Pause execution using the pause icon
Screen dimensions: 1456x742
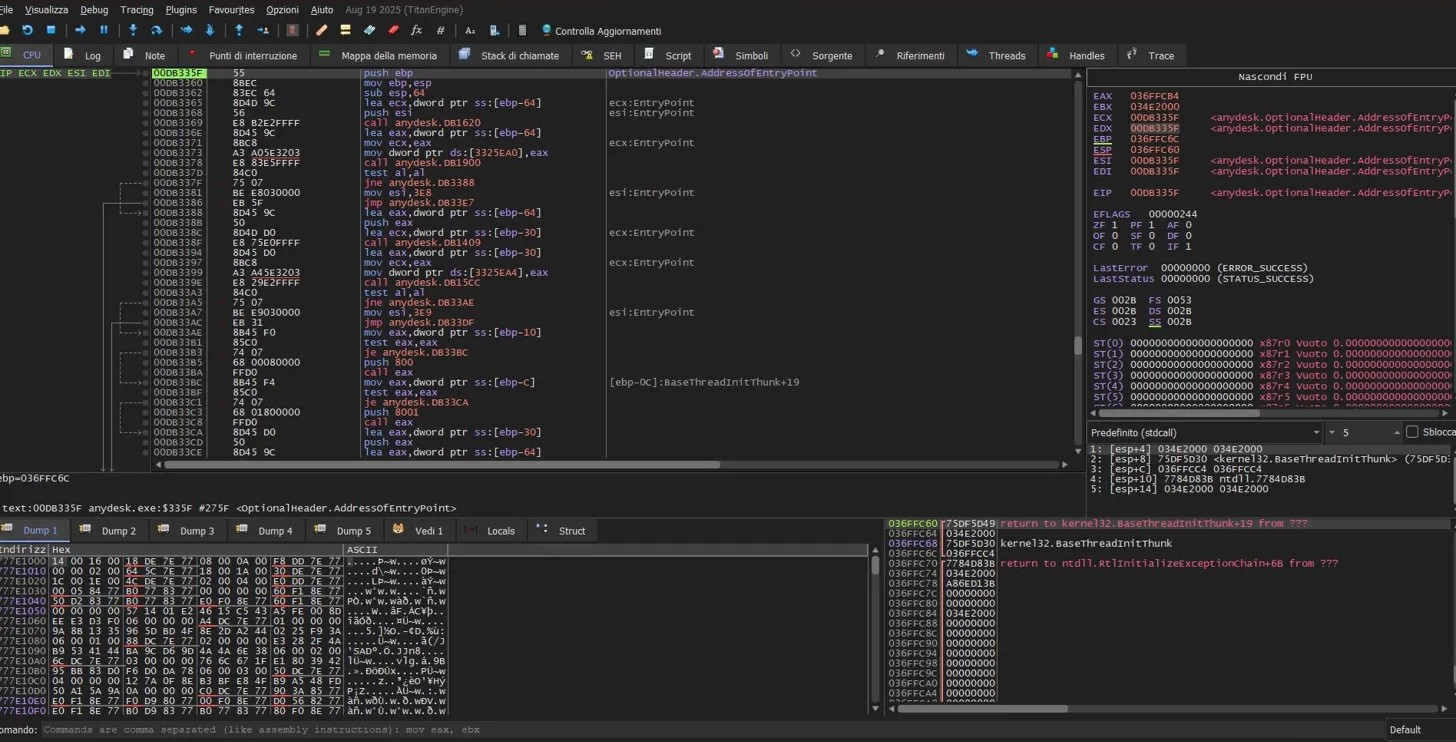coord(104,31)
